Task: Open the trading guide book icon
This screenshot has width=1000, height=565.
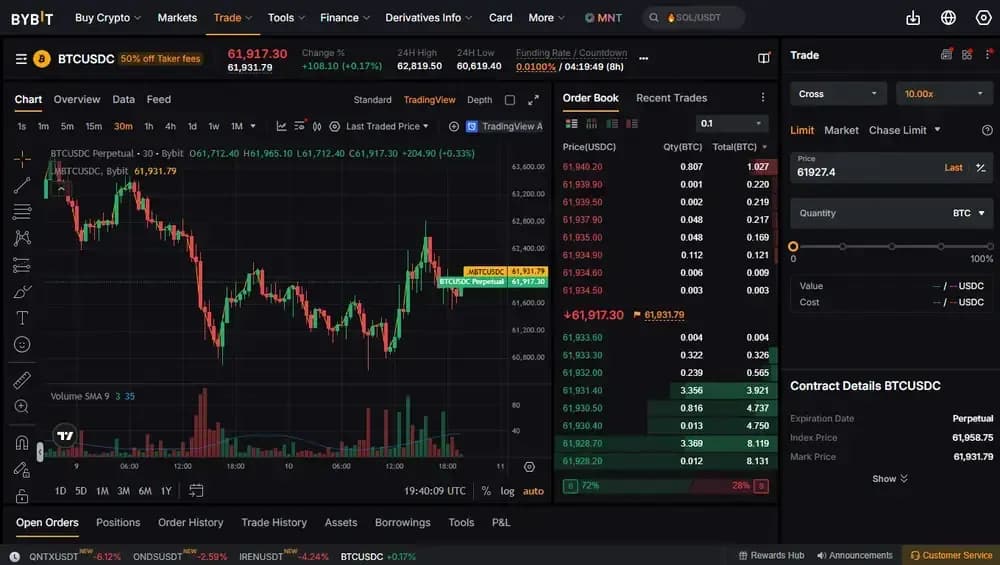Action: pyautogui.click(x=763, y=58)
